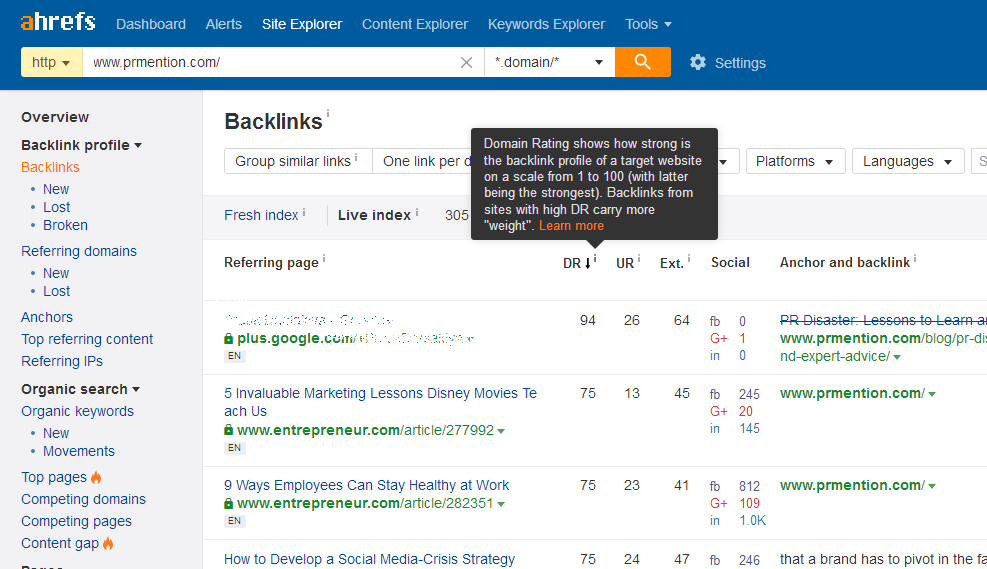Click Lost under Referring domains
This screenshot has width=987, height=569.
(x=57, y=291)
